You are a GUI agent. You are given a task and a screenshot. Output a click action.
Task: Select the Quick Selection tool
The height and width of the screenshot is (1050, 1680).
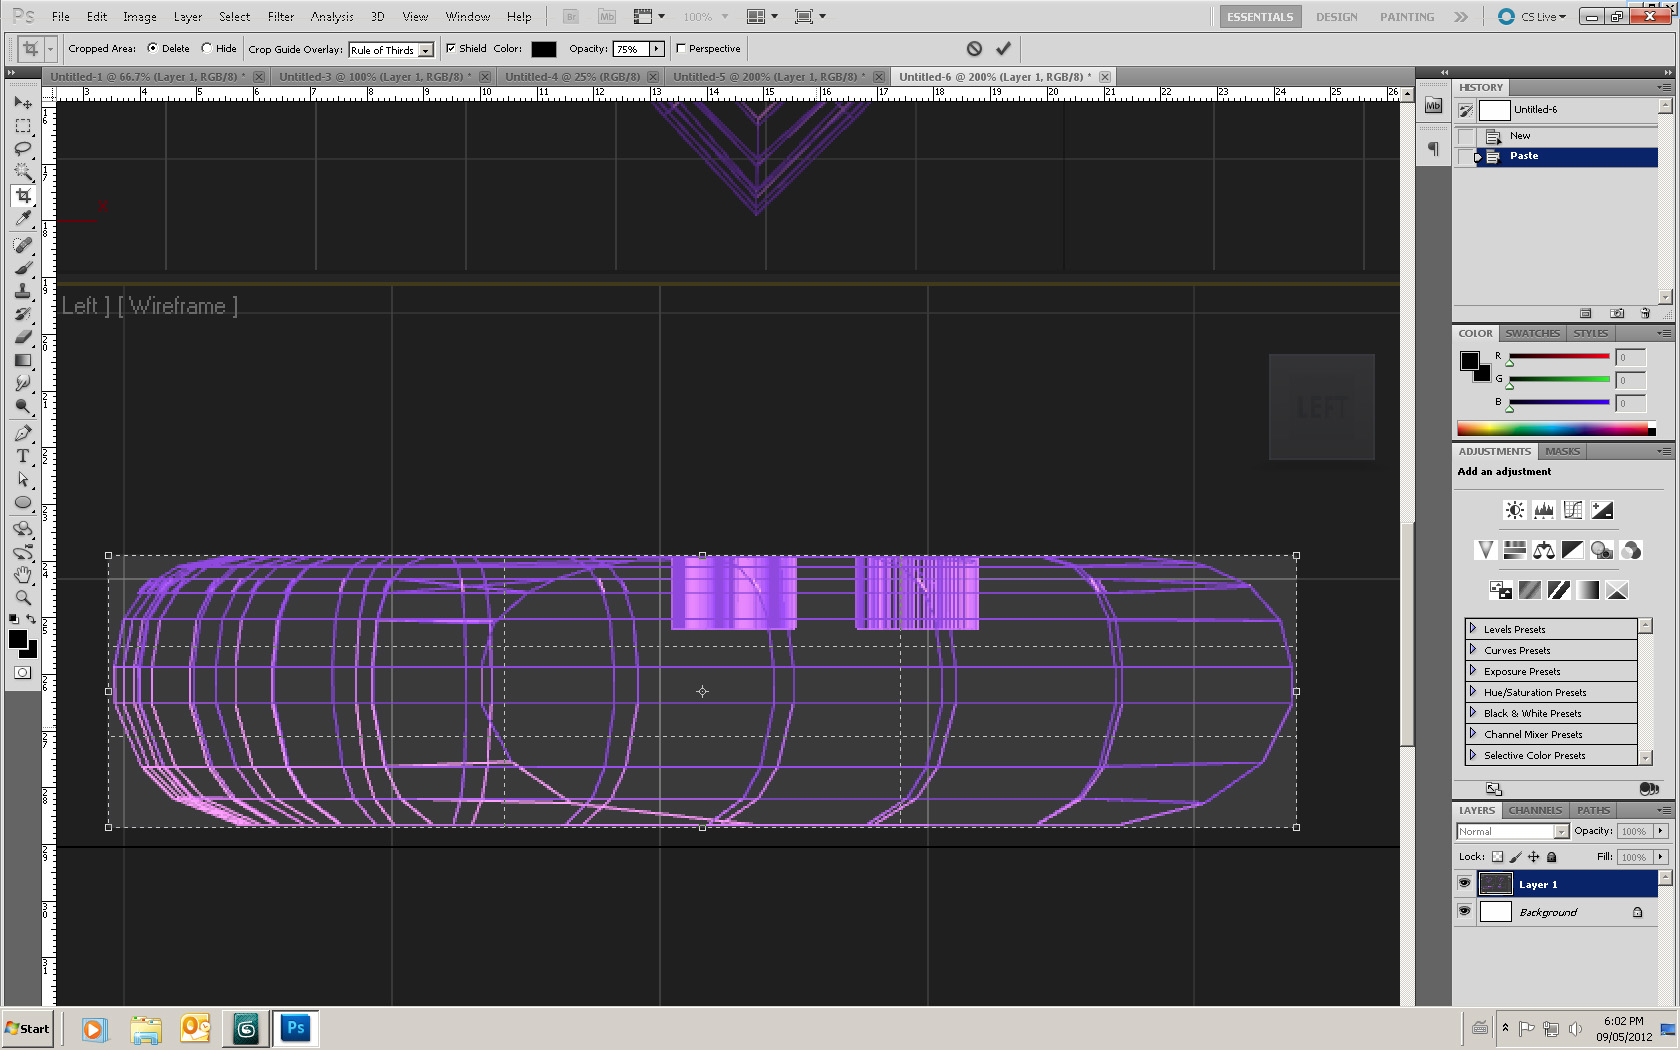[23, 172]
